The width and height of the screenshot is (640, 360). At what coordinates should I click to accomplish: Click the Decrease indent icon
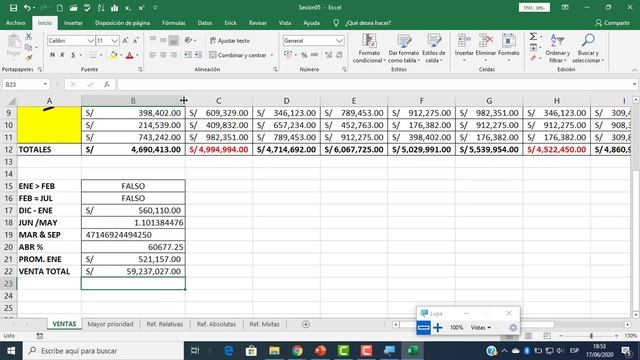tap(188, 55)
